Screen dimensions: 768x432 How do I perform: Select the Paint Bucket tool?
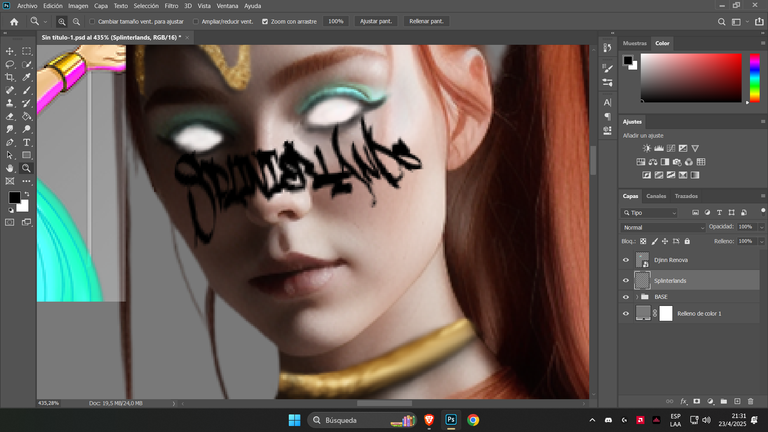[26, 117]
